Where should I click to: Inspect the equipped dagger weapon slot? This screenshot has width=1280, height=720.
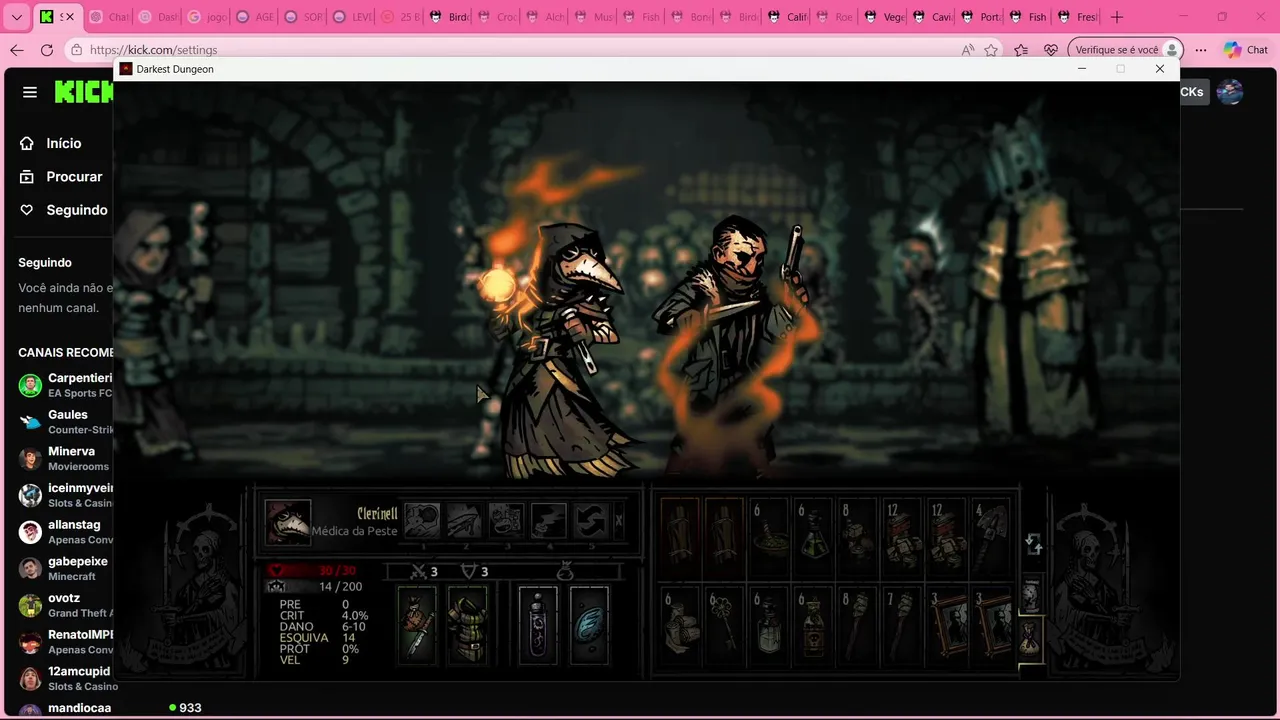(x=417, y=625)
